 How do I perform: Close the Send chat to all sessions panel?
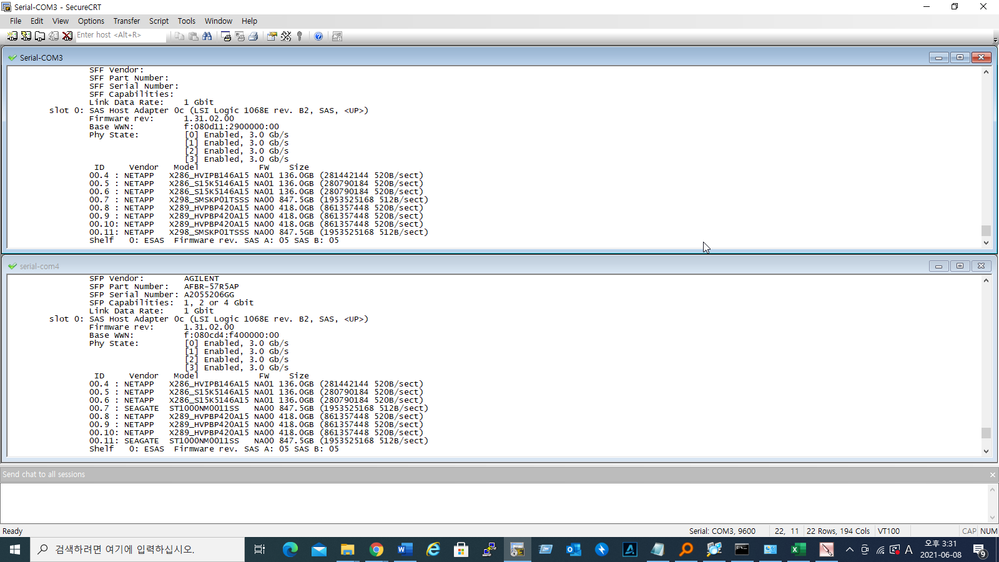[x=992, y=475]
